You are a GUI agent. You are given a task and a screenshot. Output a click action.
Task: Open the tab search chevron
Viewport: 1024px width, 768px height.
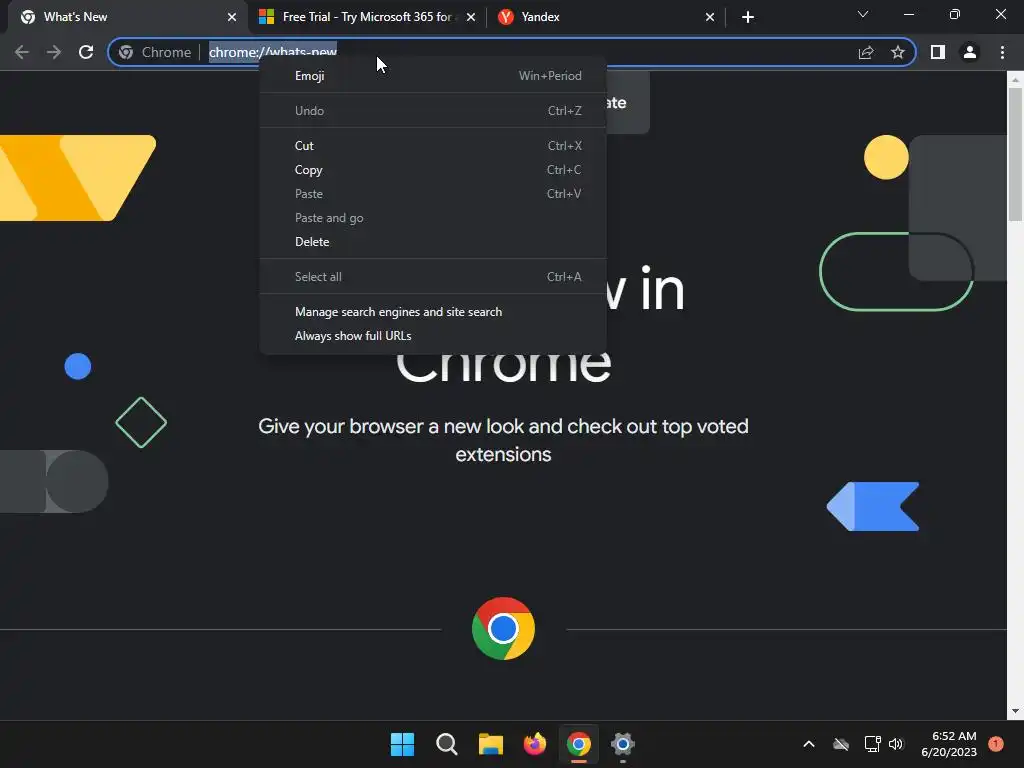click(863, 14)
